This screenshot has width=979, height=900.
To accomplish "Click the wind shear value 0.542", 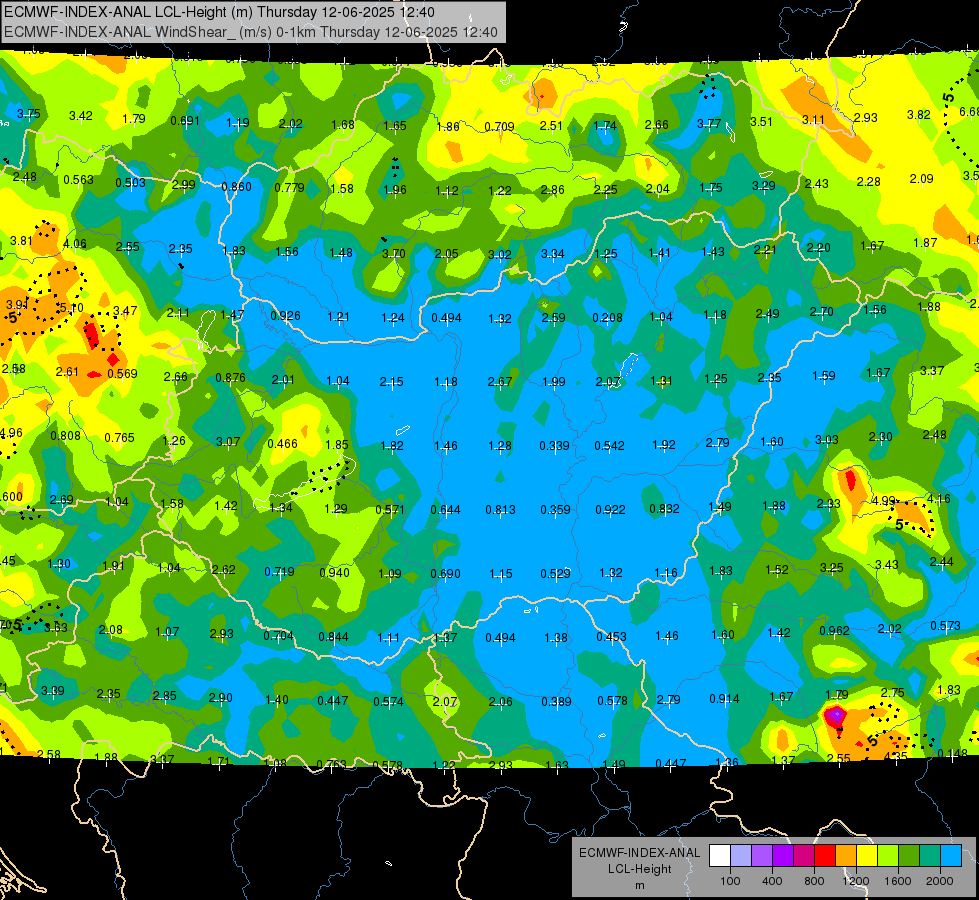I will [609, 445].
